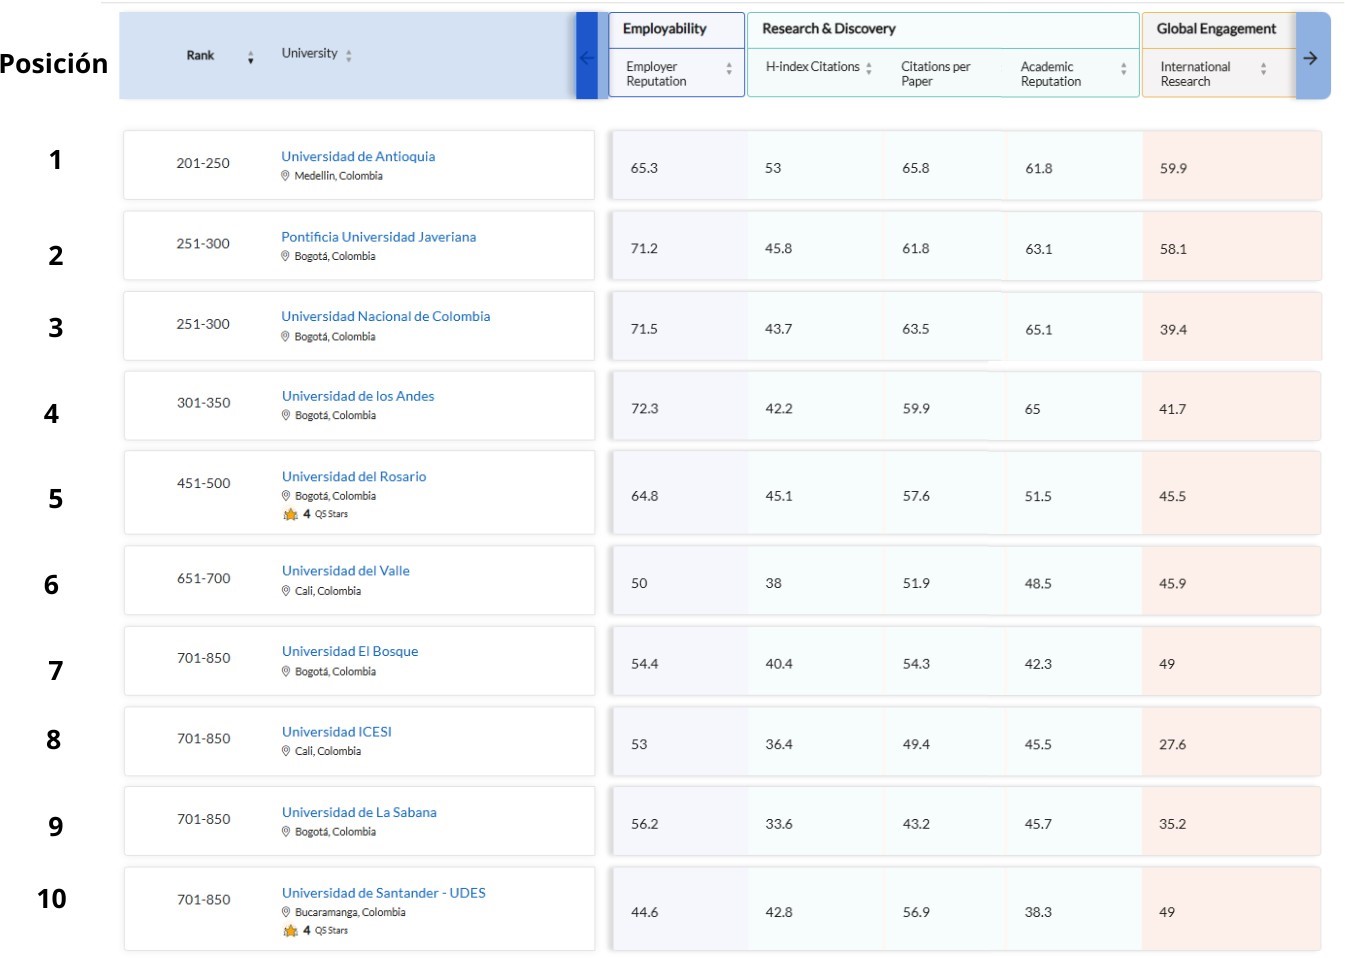Open Universidad del Valle link
Screen dimensions: 1345x958
pos(346,571)
